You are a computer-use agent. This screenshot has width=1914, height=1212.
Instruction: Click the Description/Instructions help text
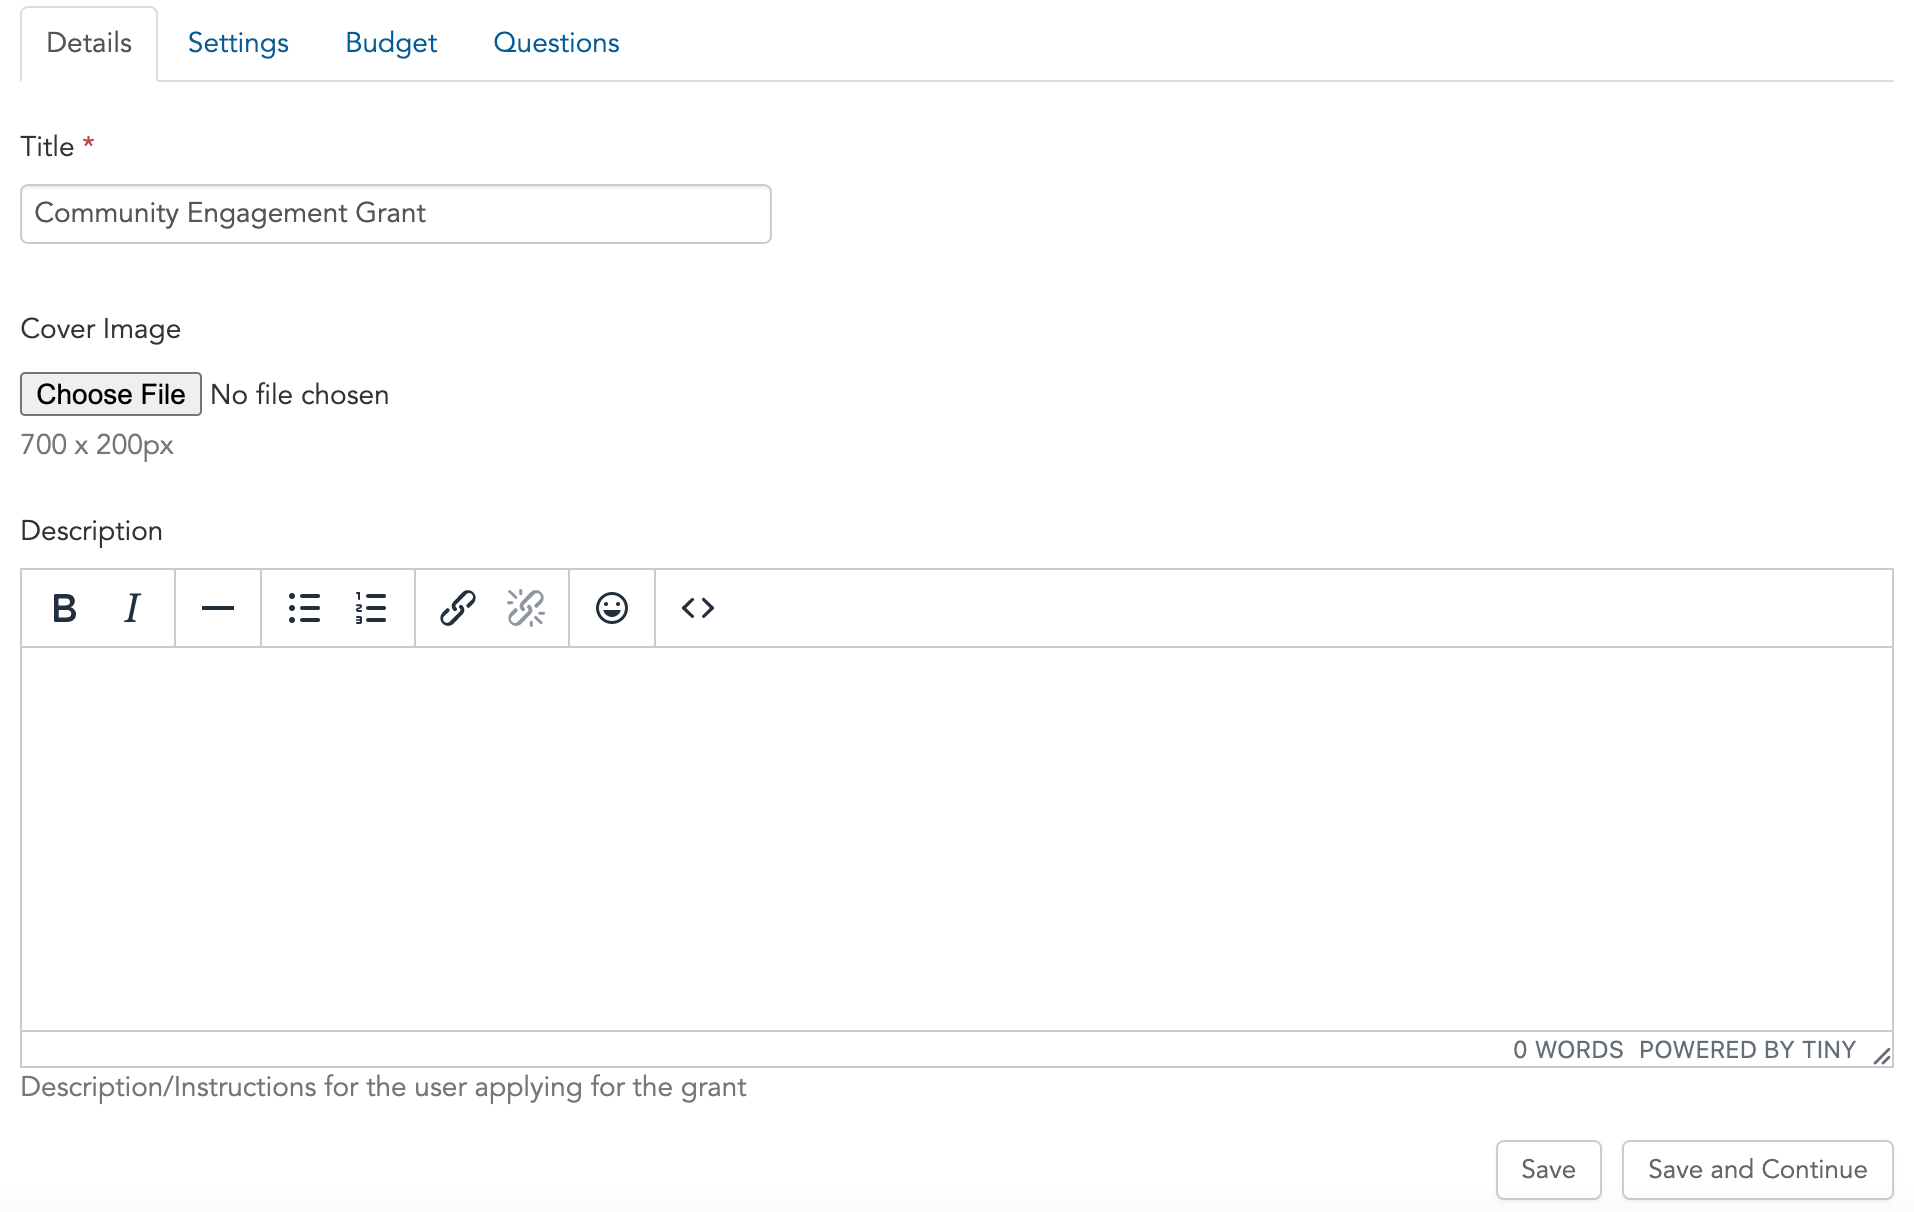[383, 1087]
